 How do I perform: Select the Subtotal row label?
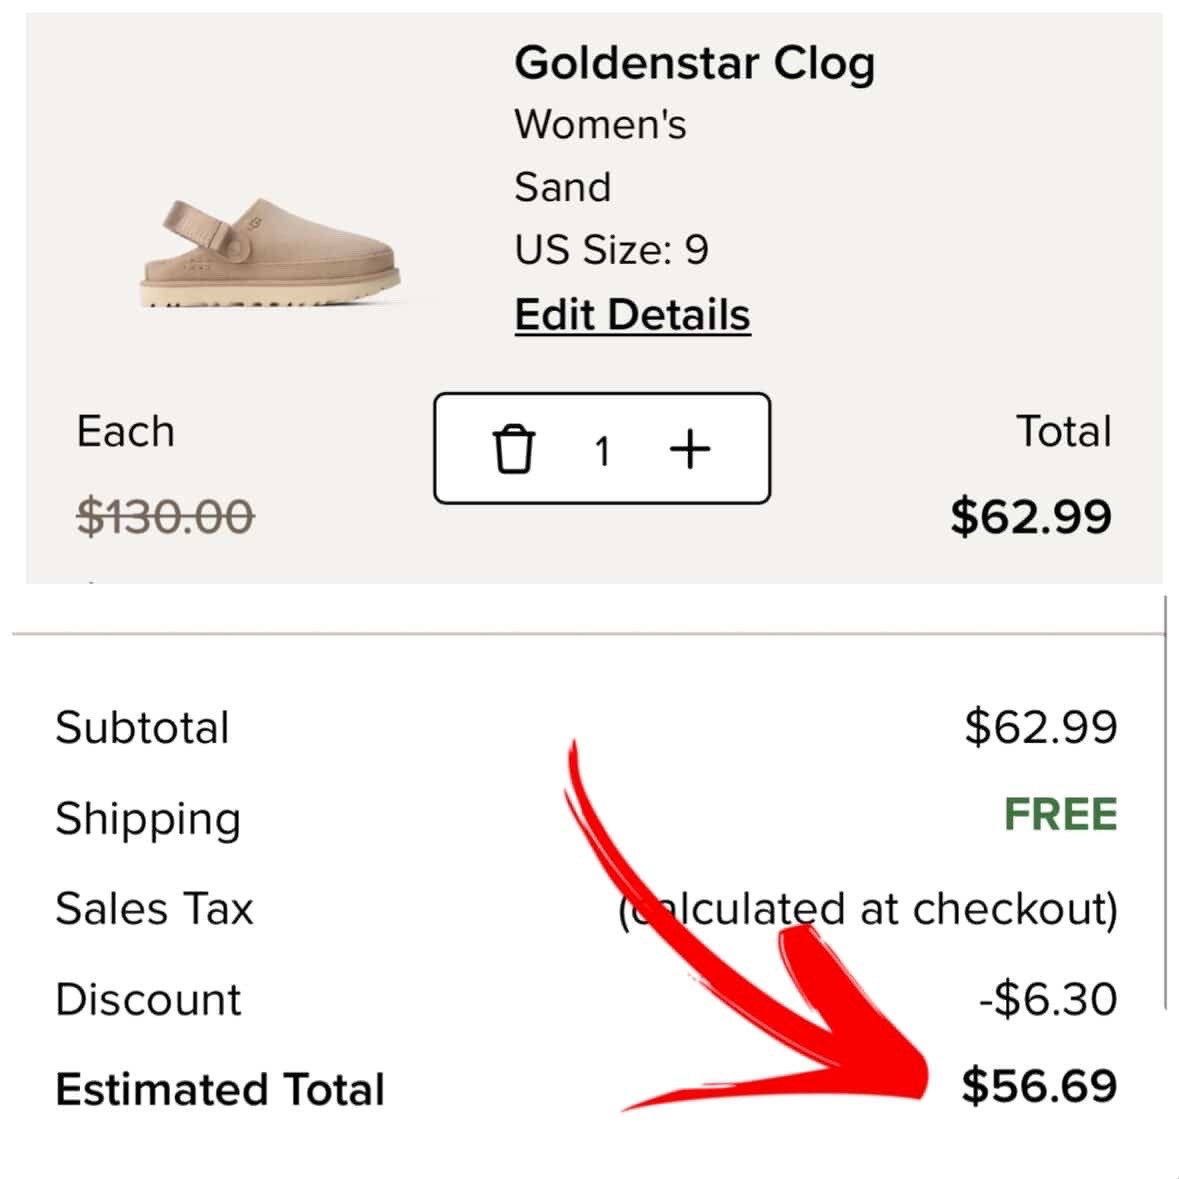[143, 727]
